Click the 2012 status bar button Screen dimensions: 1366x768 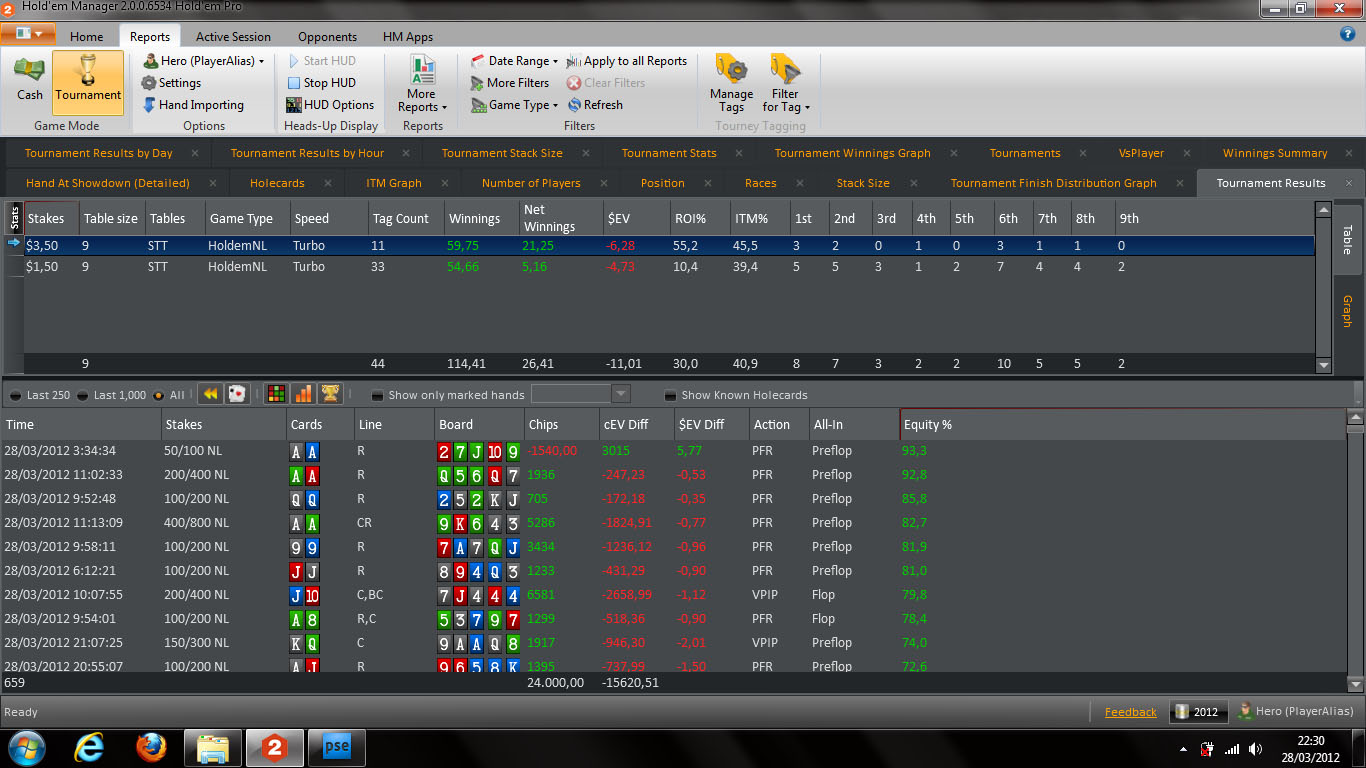pyautogui.click(x=1198, y=712)
